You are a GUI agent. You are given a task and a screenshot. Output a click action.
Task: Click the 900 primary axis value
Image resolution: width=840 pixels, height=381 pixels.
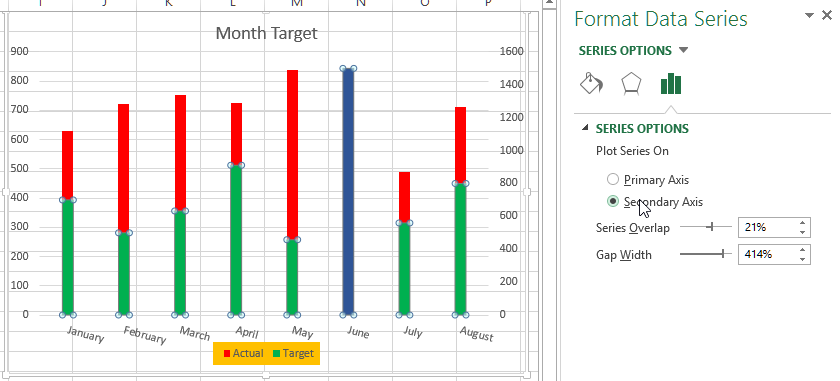pos(19,51)
